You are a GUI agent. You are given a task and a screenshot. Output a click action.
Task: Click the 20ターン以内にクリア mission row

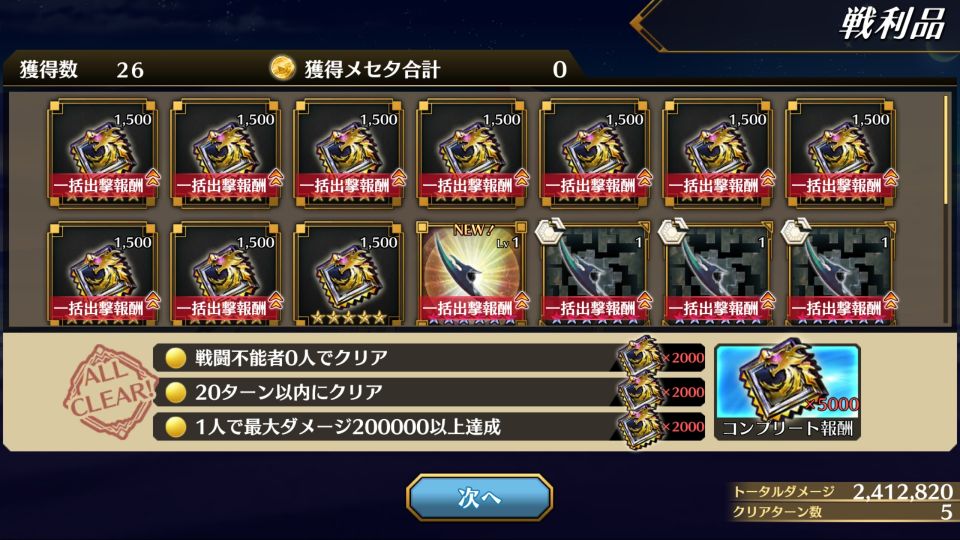pyautogui.click(x=429, y=392)
